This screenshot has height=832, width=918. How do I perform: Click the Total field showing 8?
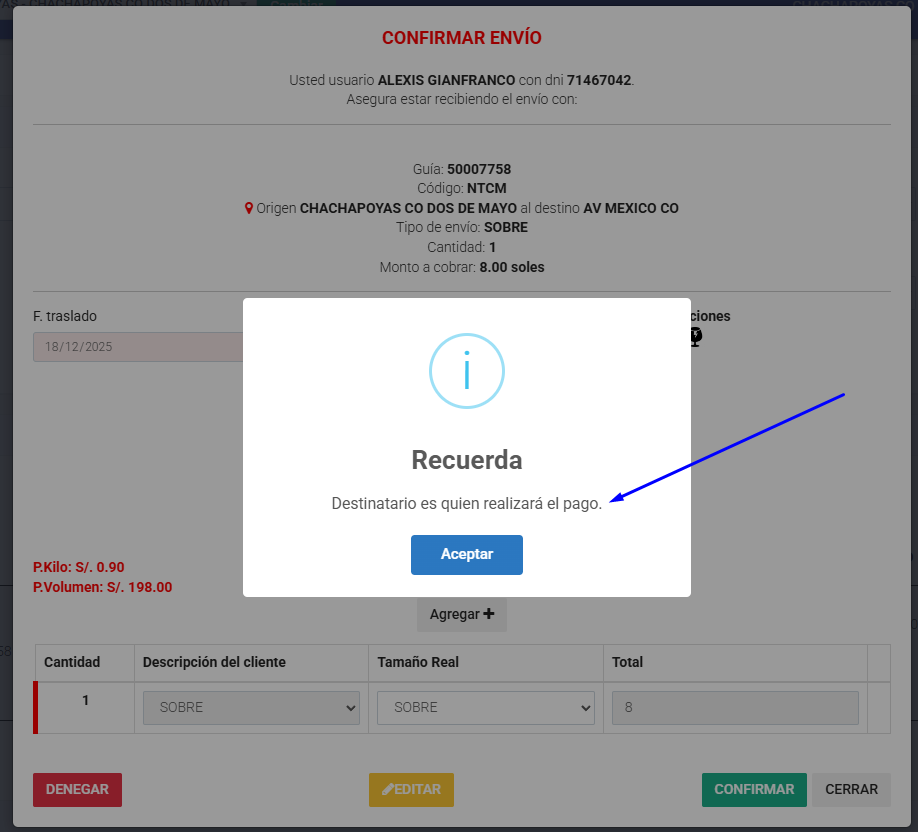734,707
